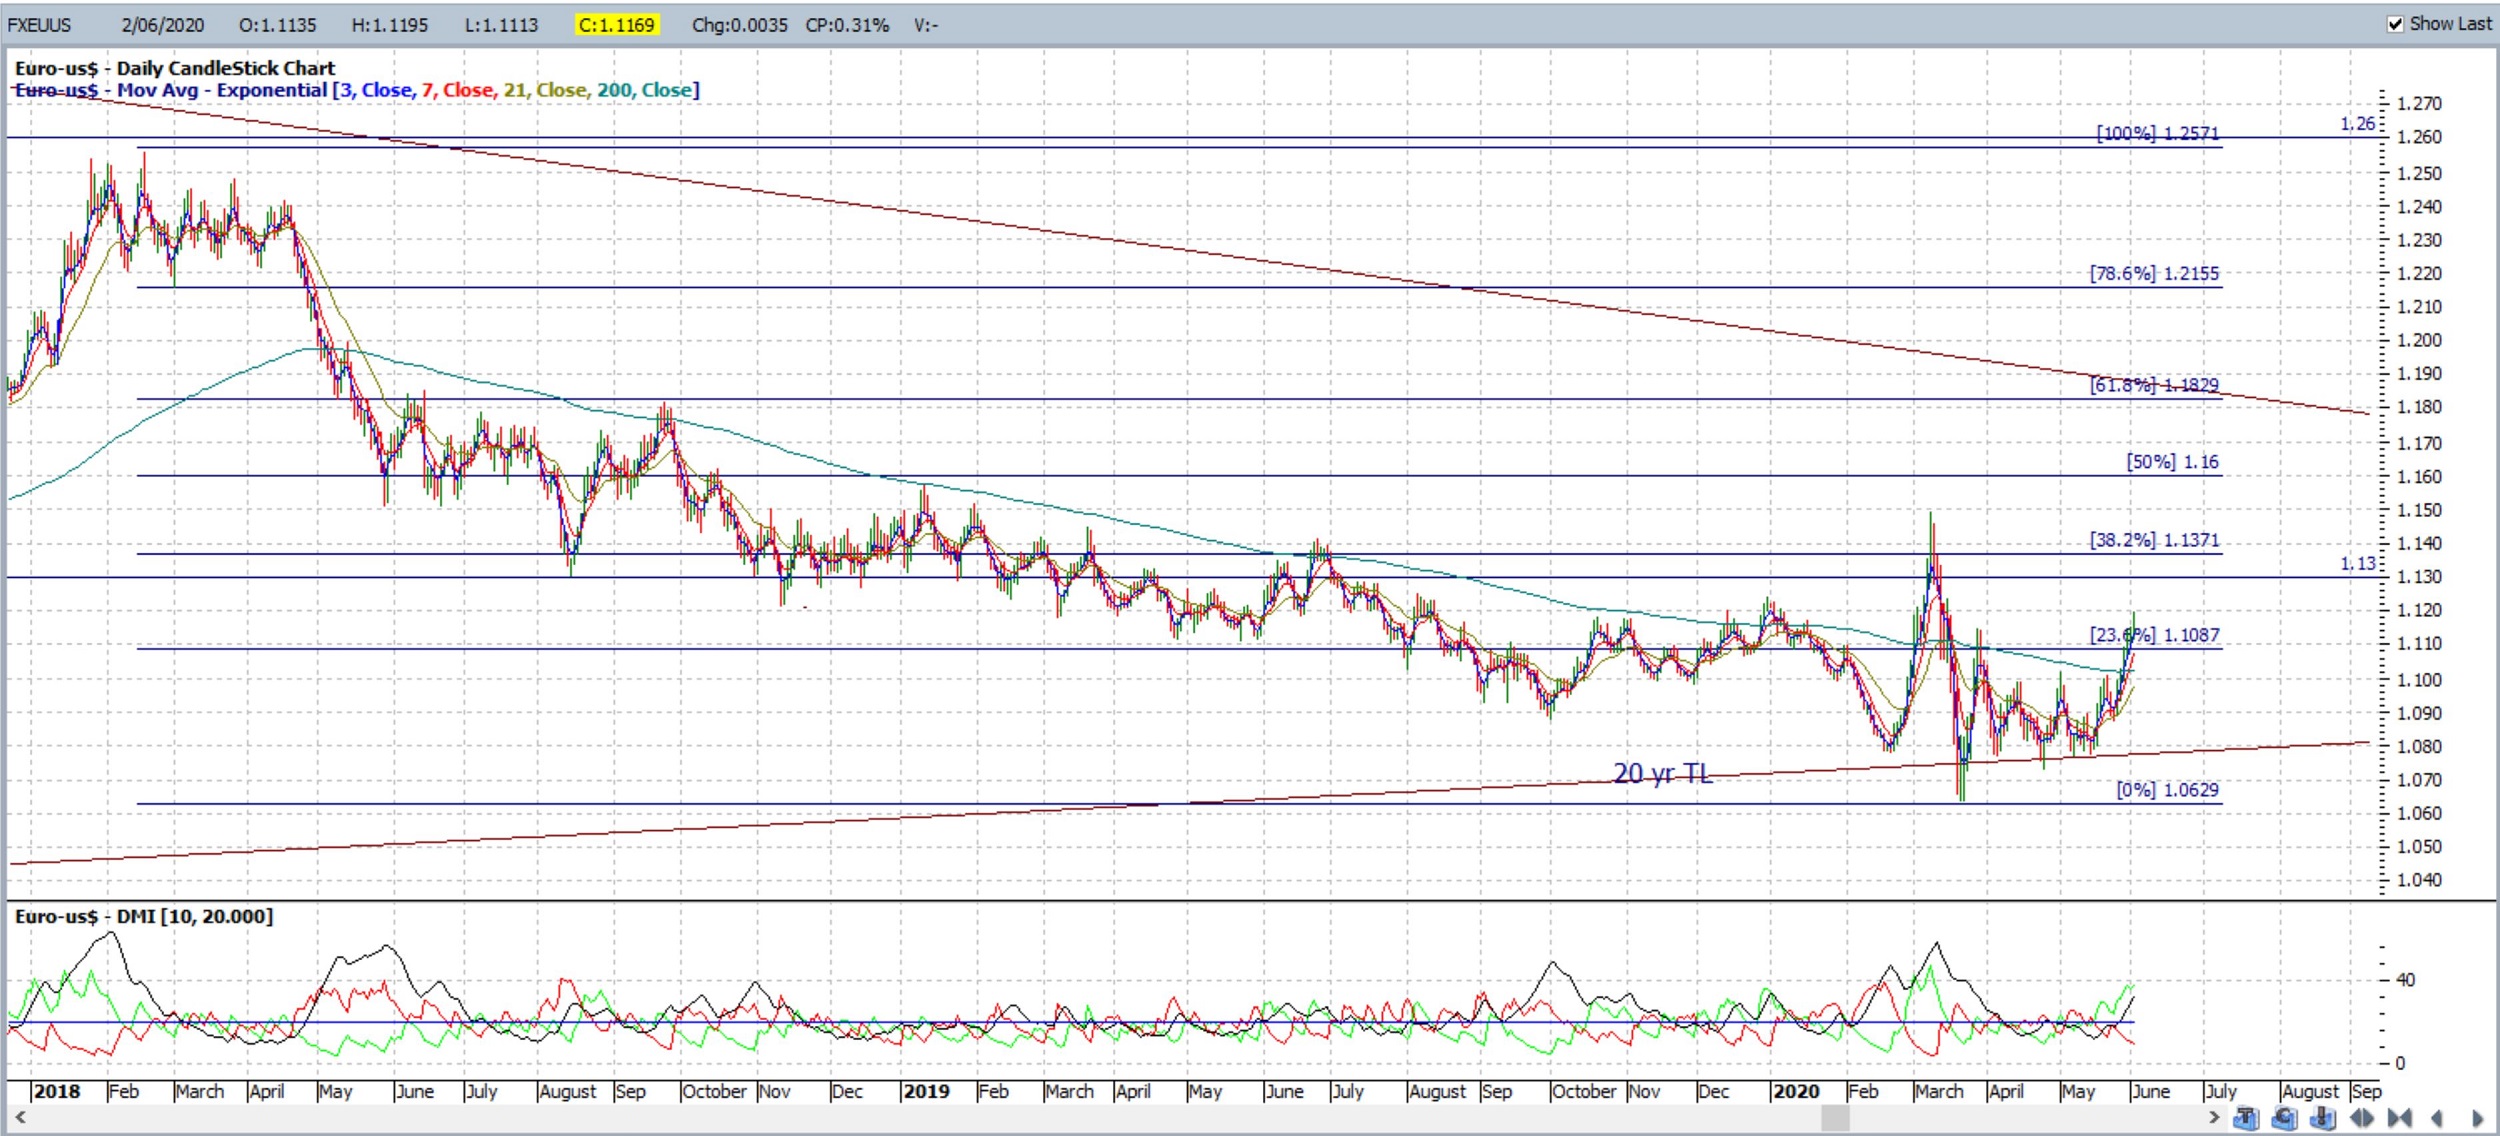
Task: Click the left-pointing triangle to step chart back
Action: coord(2437,1118)
